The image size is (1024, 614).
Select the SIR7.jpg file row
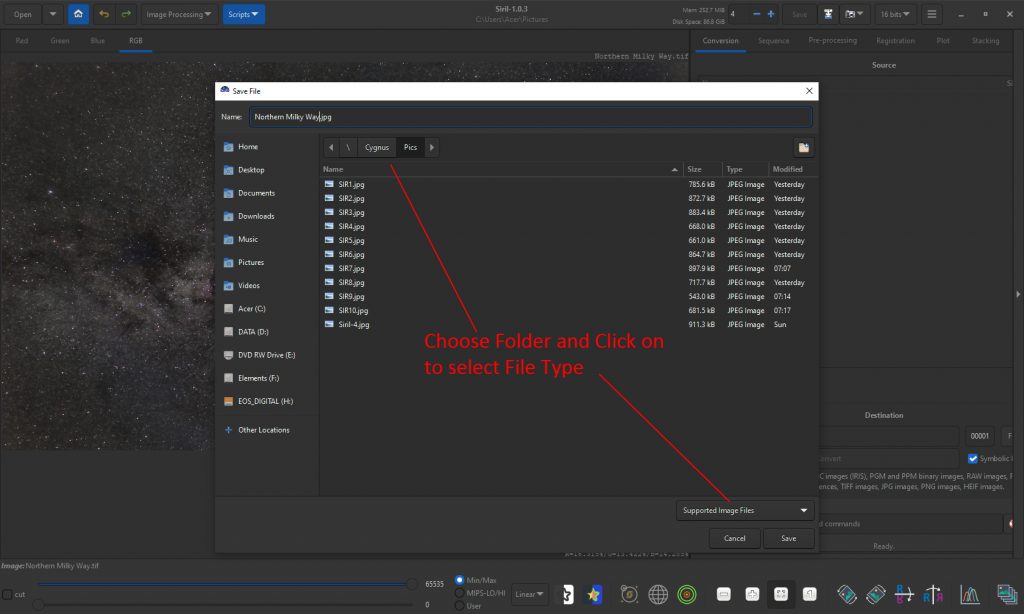point(568,268)
